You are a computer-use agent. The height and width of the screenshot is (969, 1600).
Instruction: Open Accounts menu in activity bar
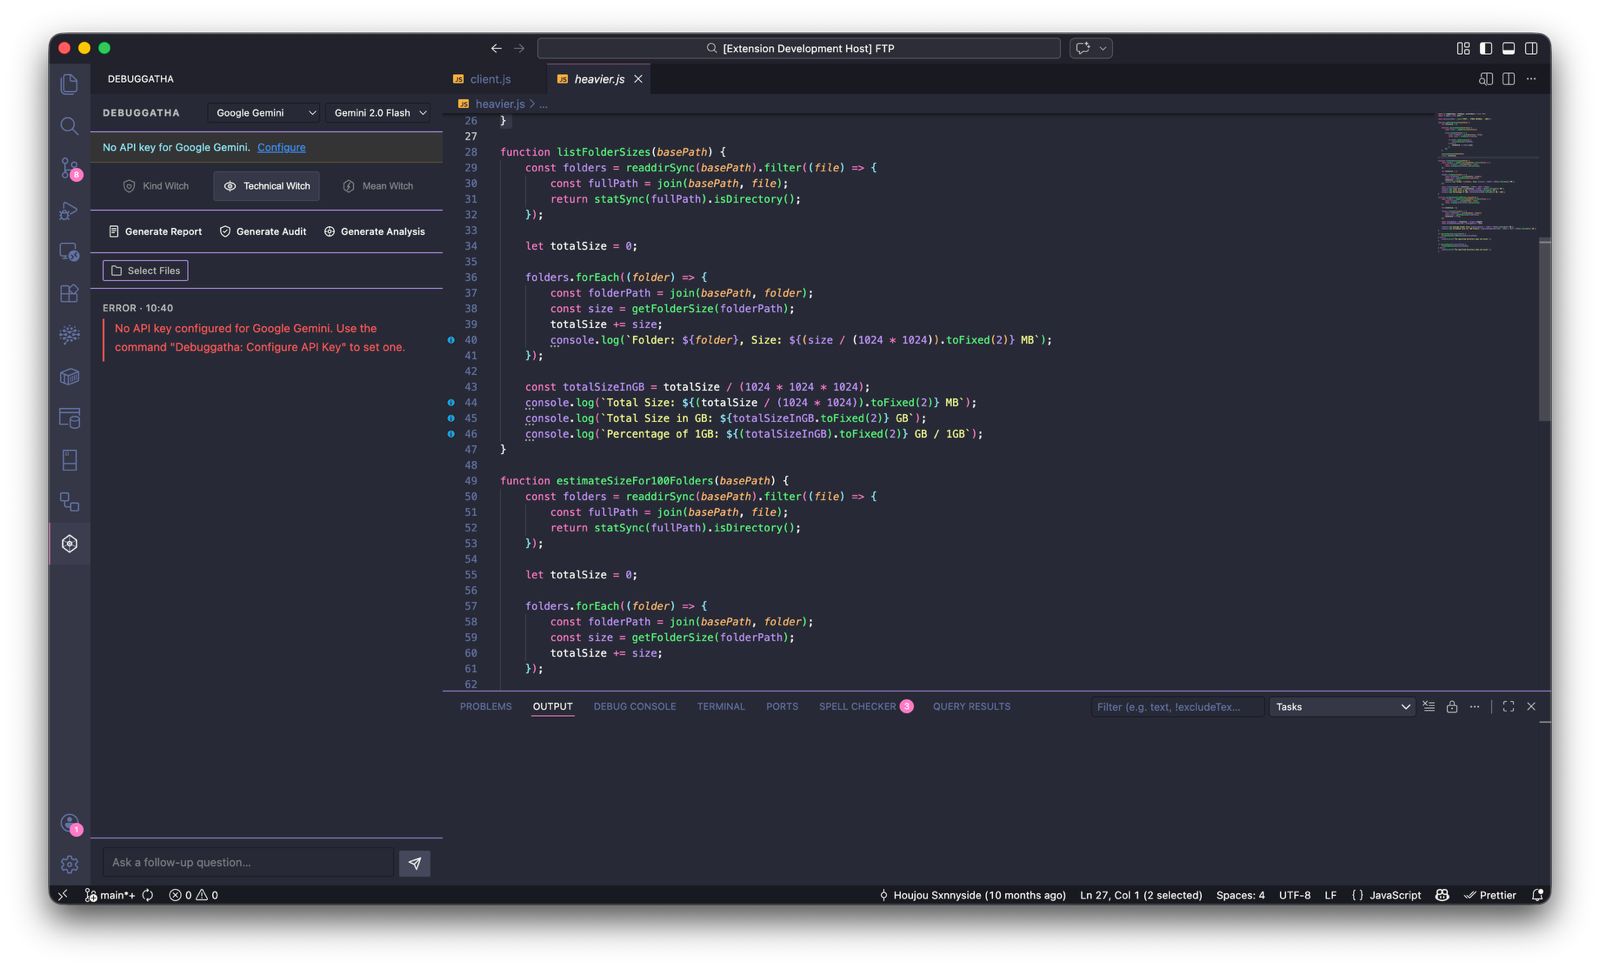pos(69,823)
